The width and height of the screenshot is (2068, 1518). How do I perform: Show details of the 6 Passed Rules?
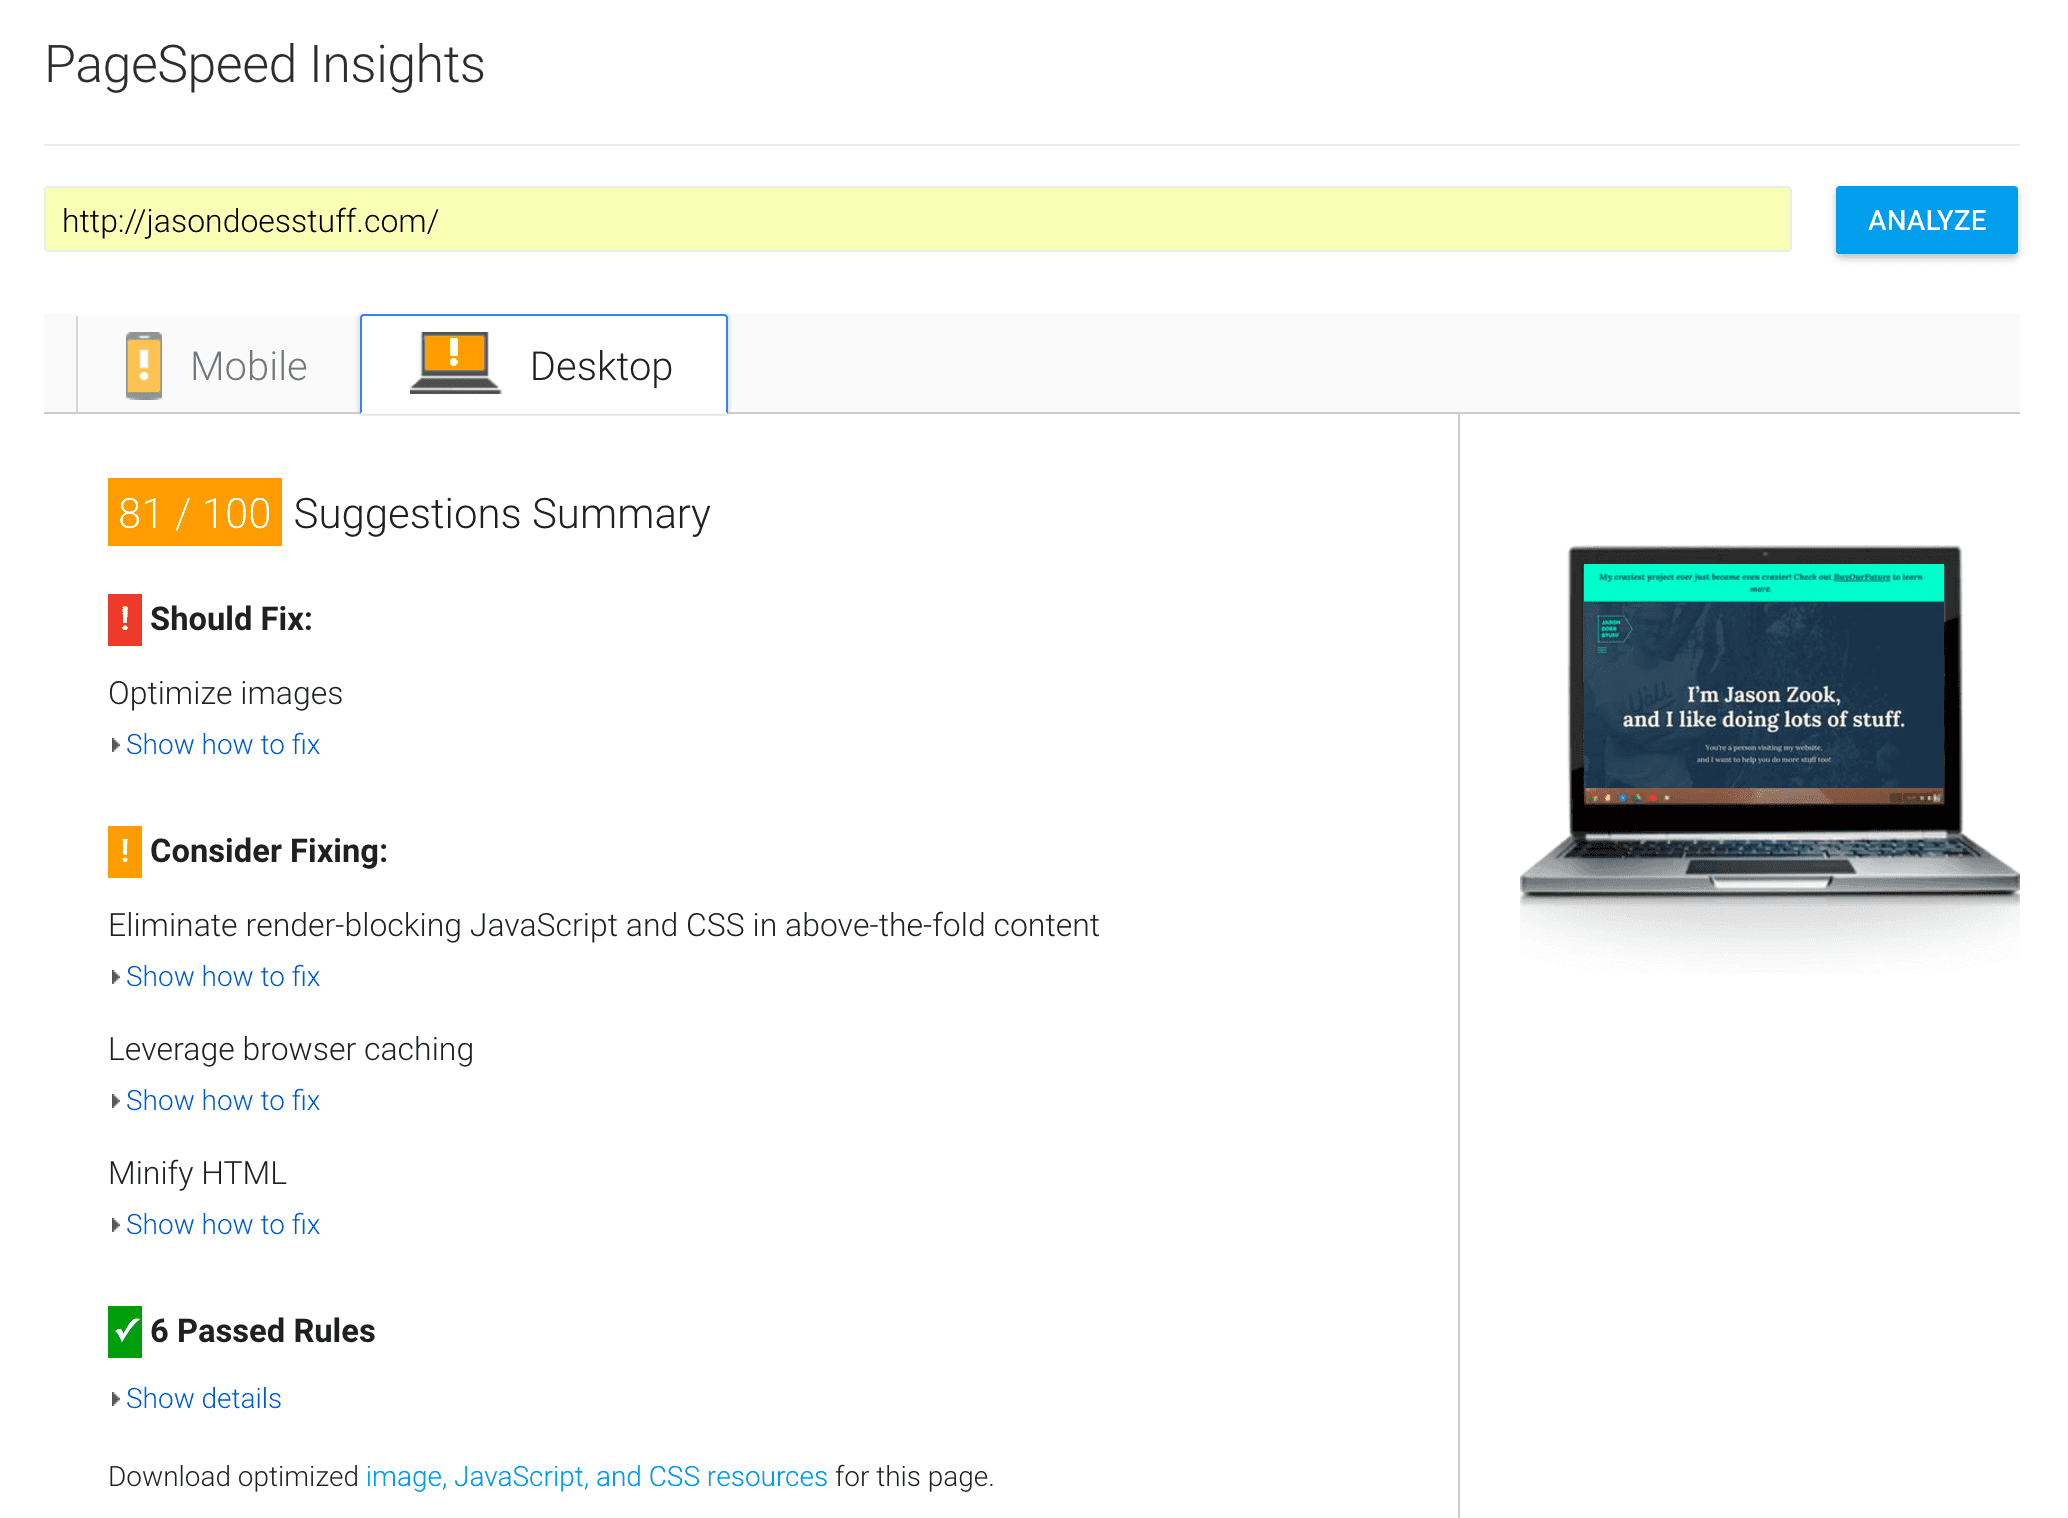coord(203,1399)
